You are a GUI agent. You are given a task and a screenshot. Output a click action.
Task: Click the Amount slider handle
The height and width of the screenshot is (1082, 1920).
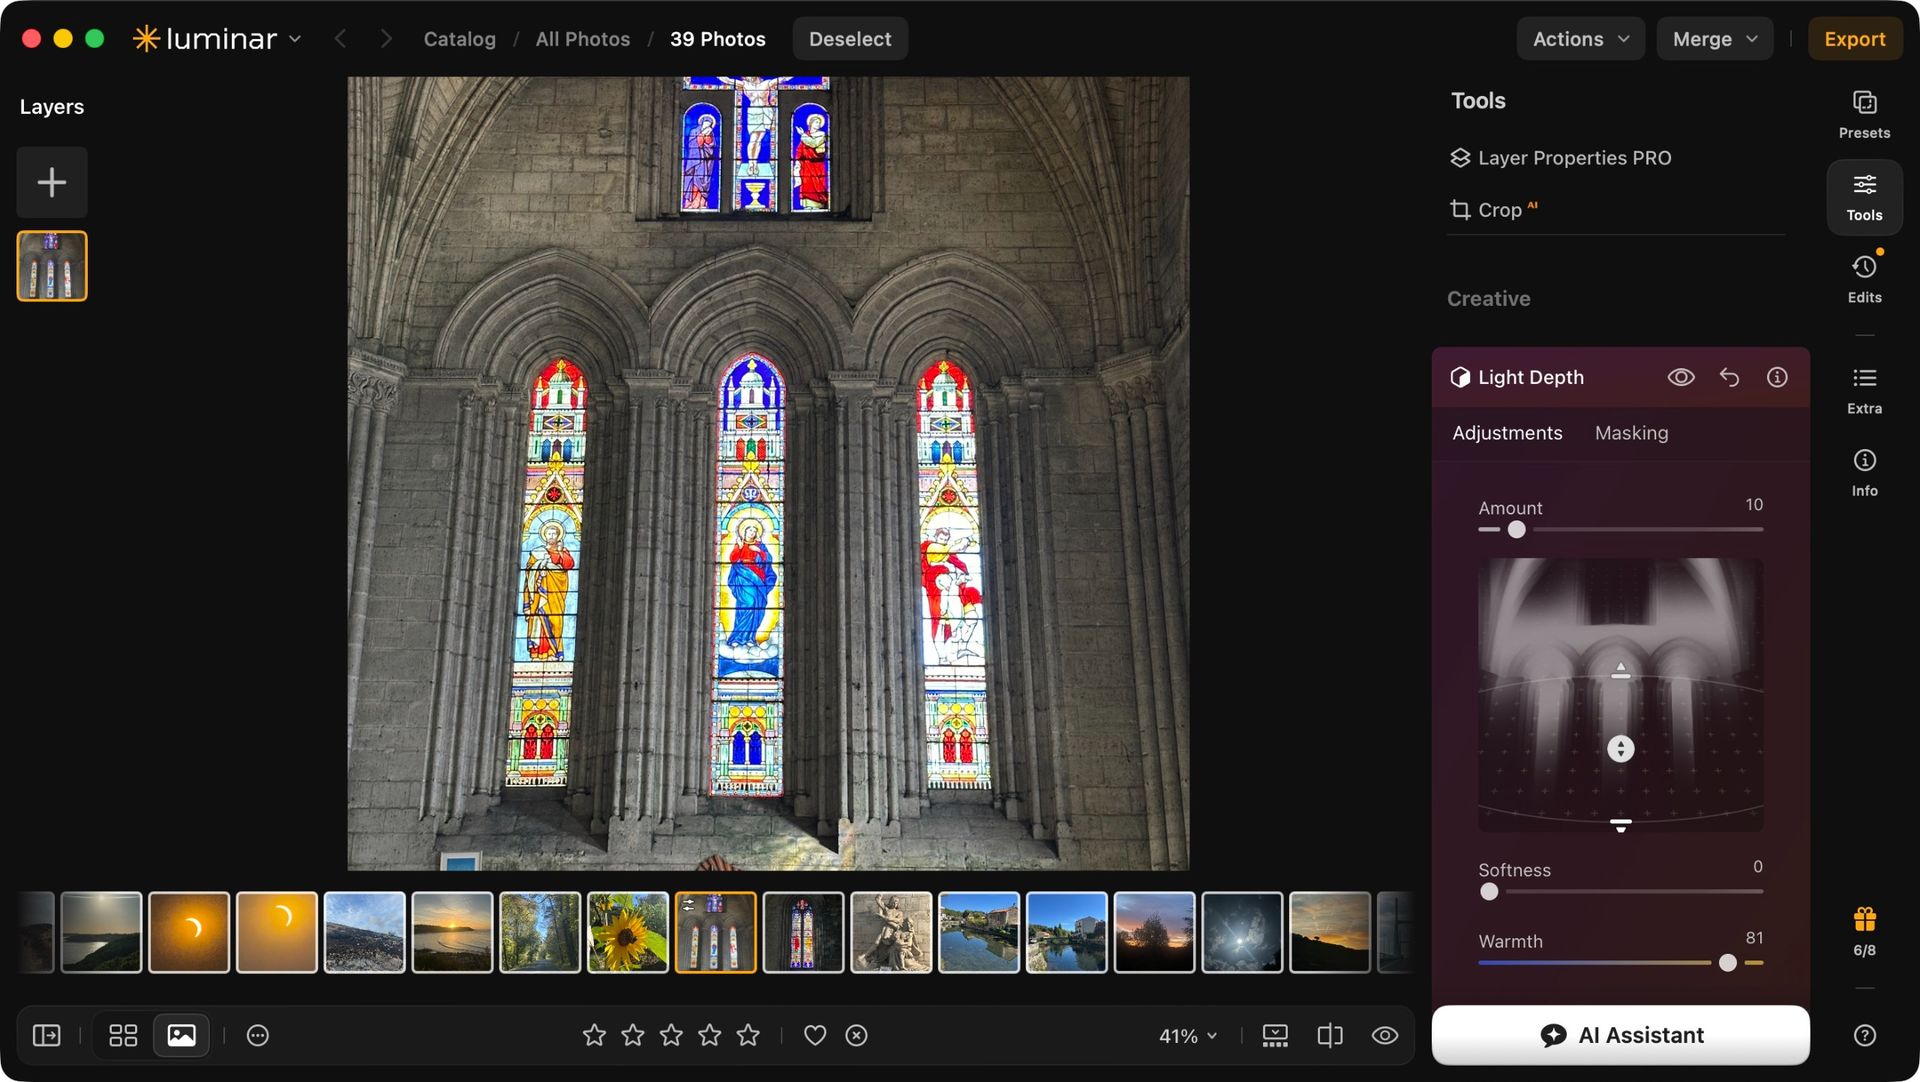pos(1516,530)
